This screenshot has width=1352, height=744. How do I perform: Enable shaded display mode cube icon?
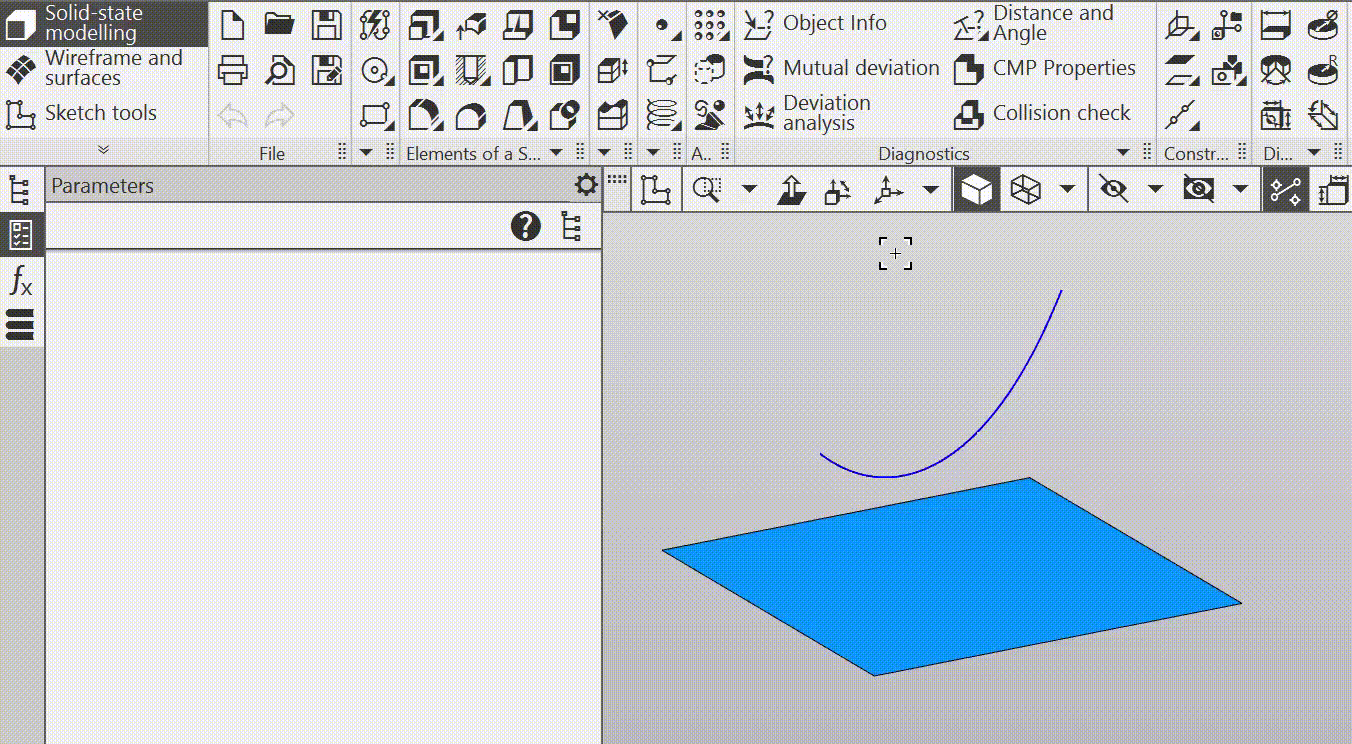click(x=976, y=189)
